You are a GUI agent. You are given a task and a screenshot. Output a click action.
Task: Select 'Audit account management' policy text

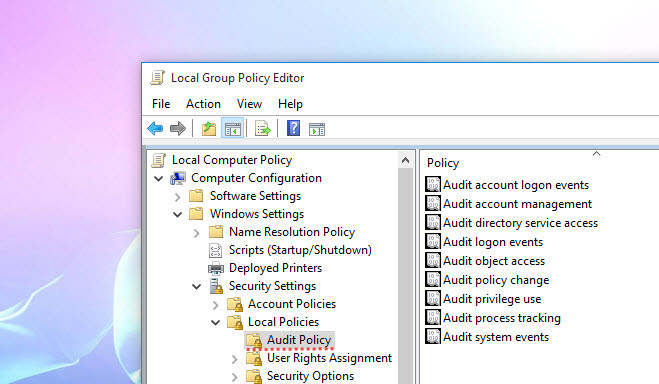(x=517, y=204)
